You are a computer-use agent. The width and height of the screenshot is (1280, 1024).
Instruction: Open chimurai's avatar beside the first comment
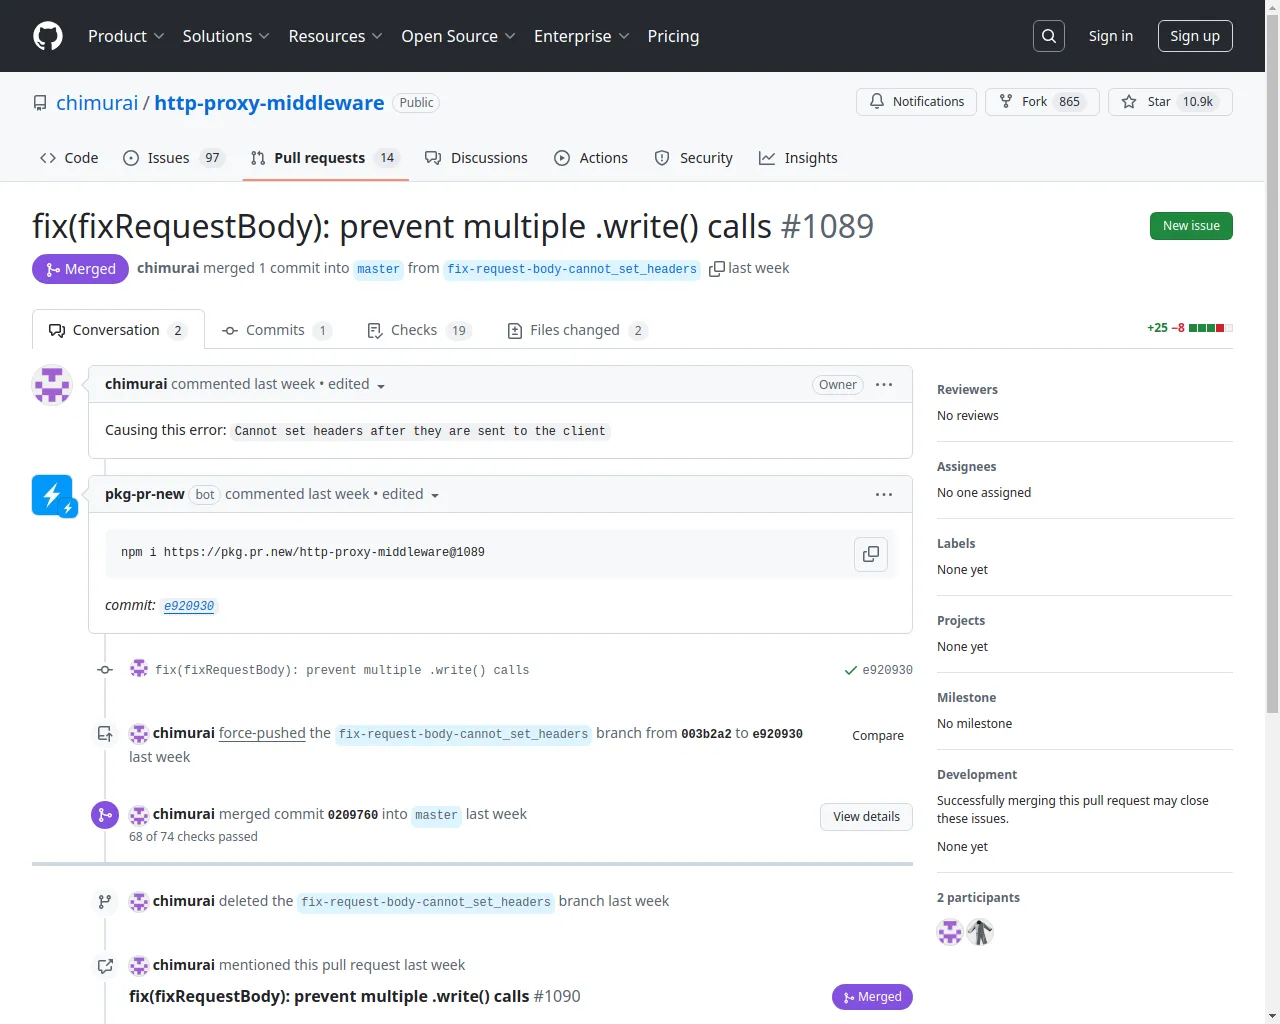[x=52, y=385]
